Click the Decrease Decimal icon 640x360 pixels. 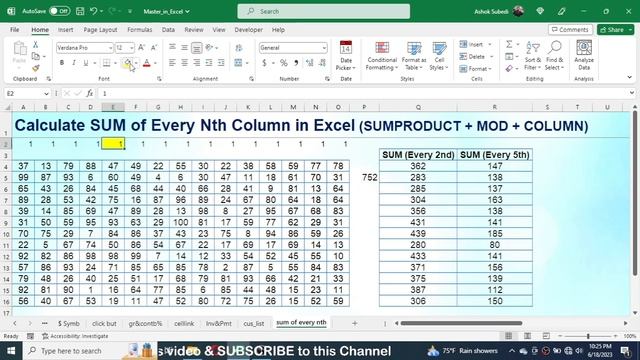coord(322,63)
